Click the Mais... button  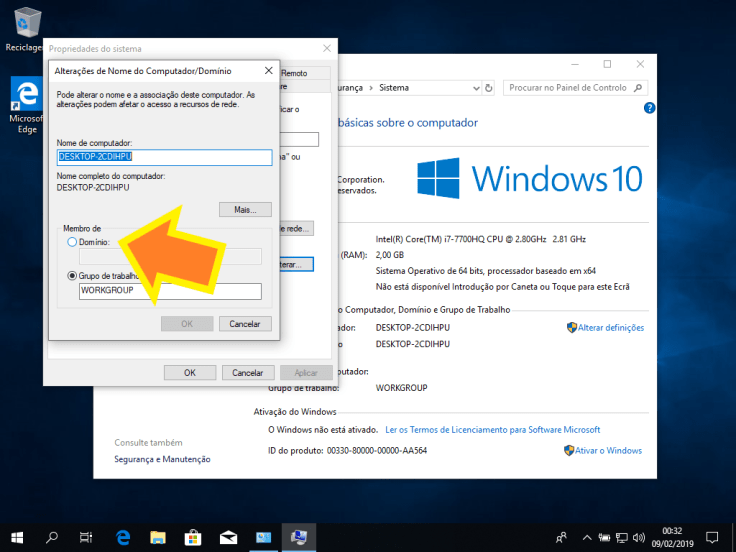click(x=245, y=210)
